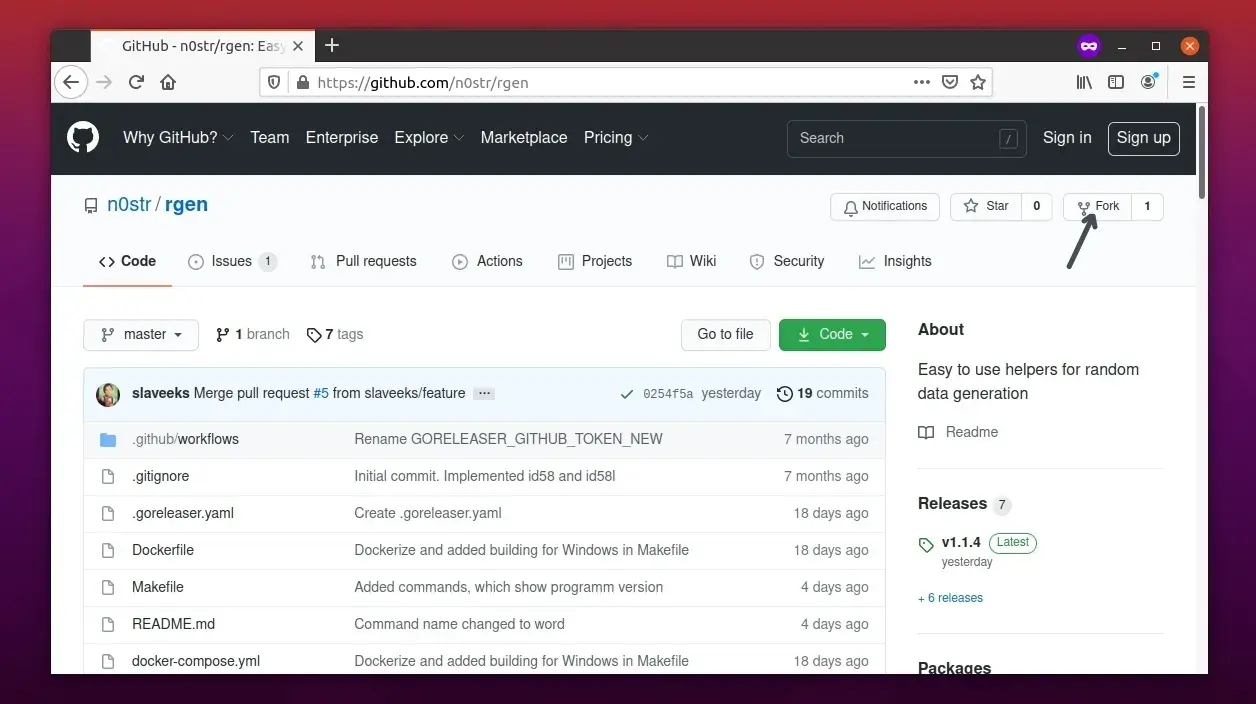The width and height of the screenshot is (1256, 704).
Task: Click the GitHub Octocat logo
Action: pos(83,138)
